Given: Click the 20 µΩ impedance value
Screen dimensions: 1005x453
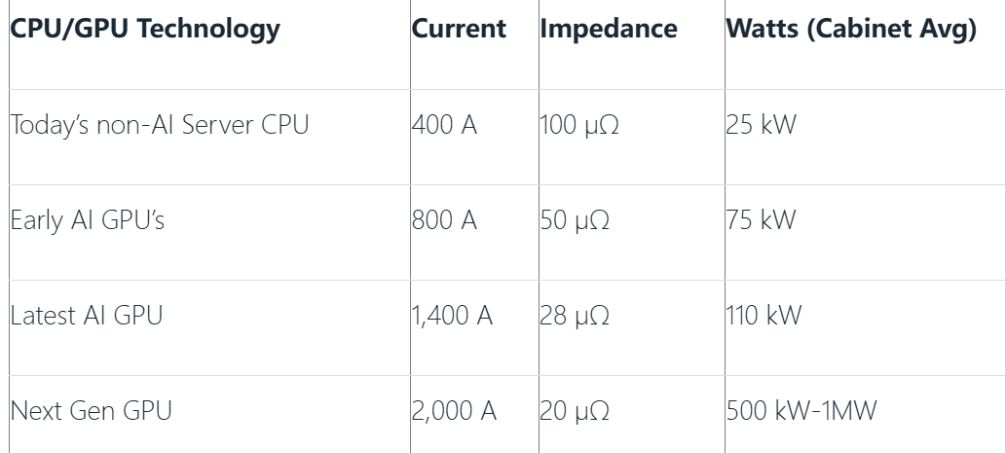Looking at the screenshot, I should click(574, 411).
